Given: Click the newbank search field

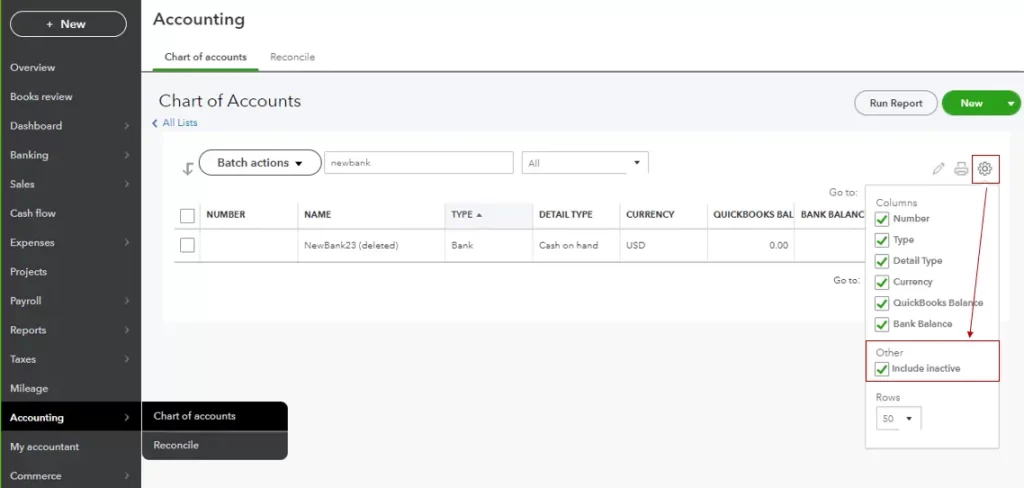Looking at the screenshot, I should coord(419,163).
